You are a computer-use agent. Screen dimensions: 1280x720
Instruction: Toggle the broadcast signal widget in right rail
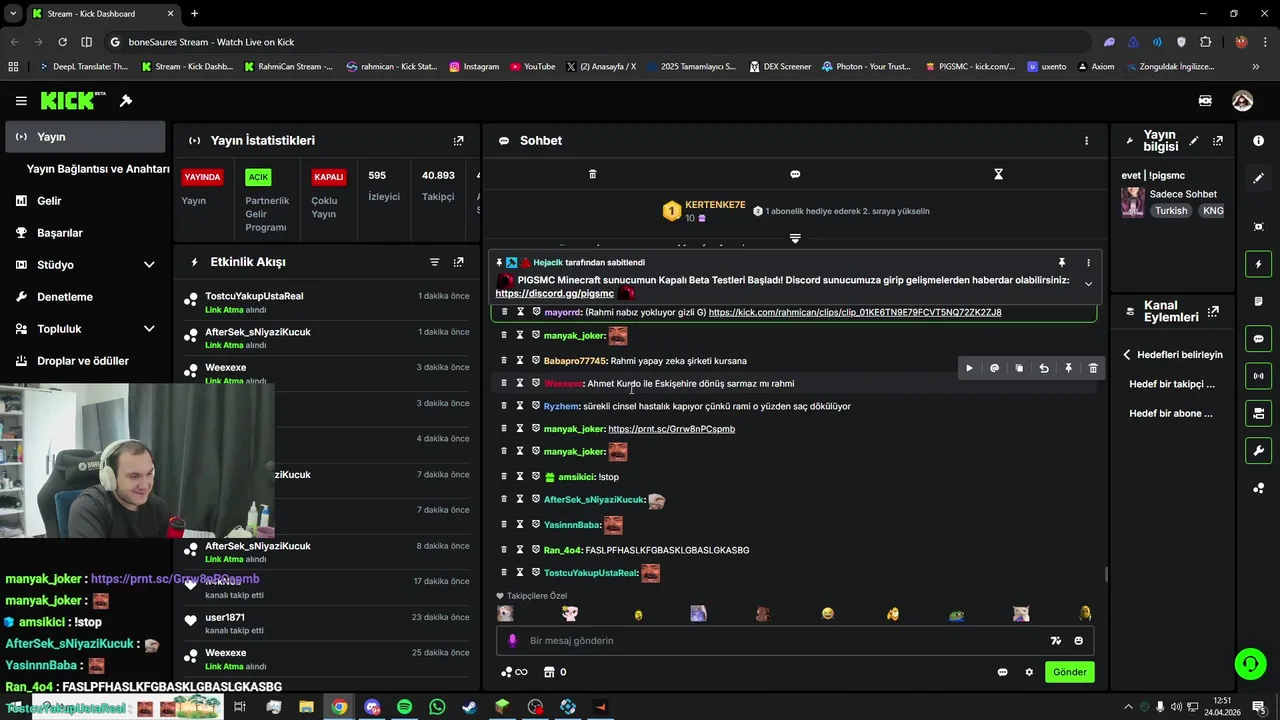click(x=1258, y=376)
